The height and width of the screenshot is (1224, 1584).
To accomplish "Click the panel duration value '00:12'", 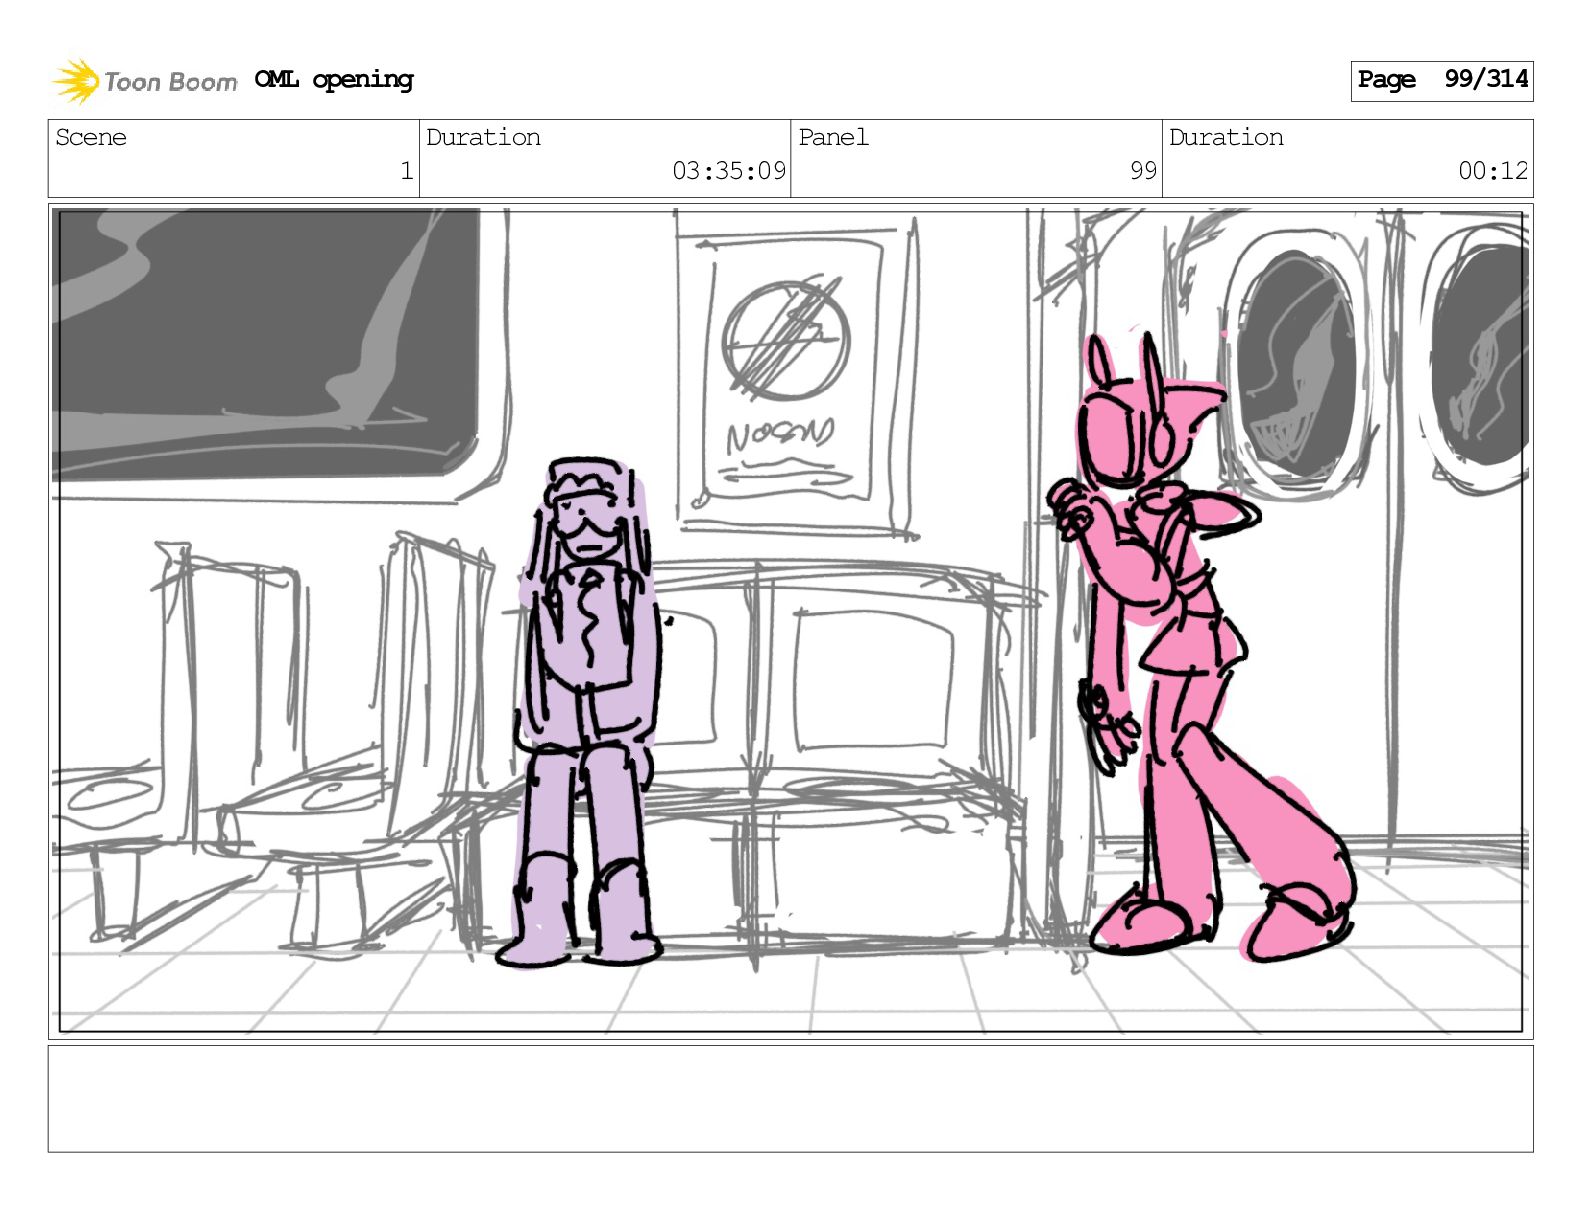I will pos(1493,171).
